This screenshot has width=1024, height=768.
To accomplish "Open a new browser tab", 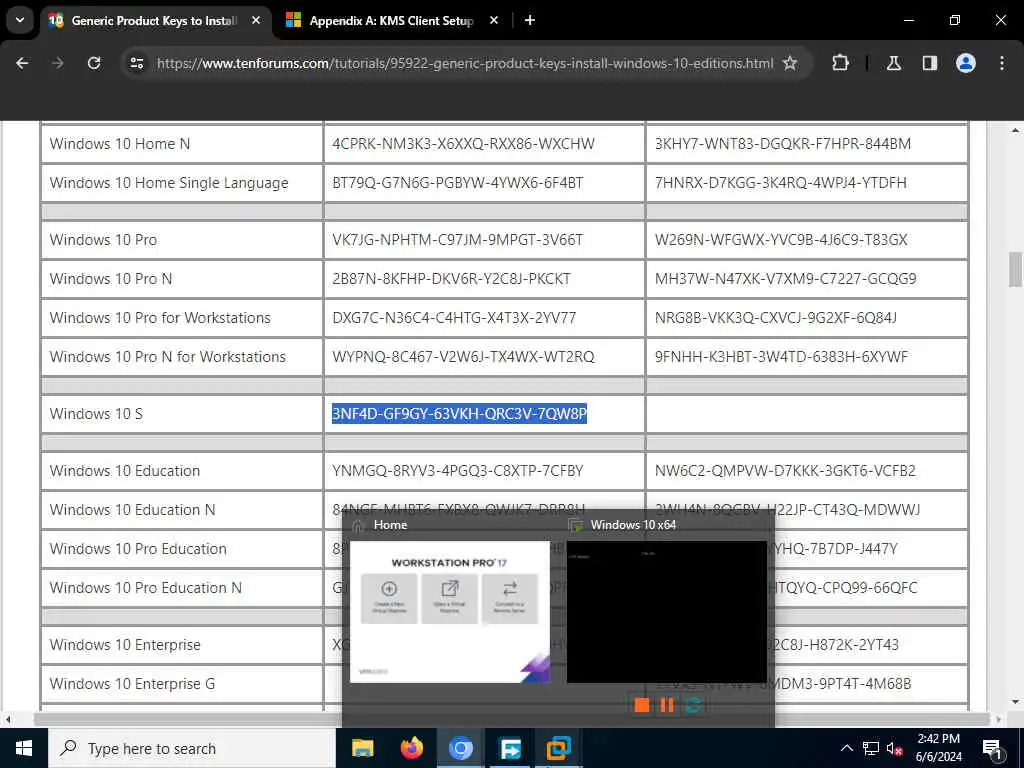I will pos(530,20).
